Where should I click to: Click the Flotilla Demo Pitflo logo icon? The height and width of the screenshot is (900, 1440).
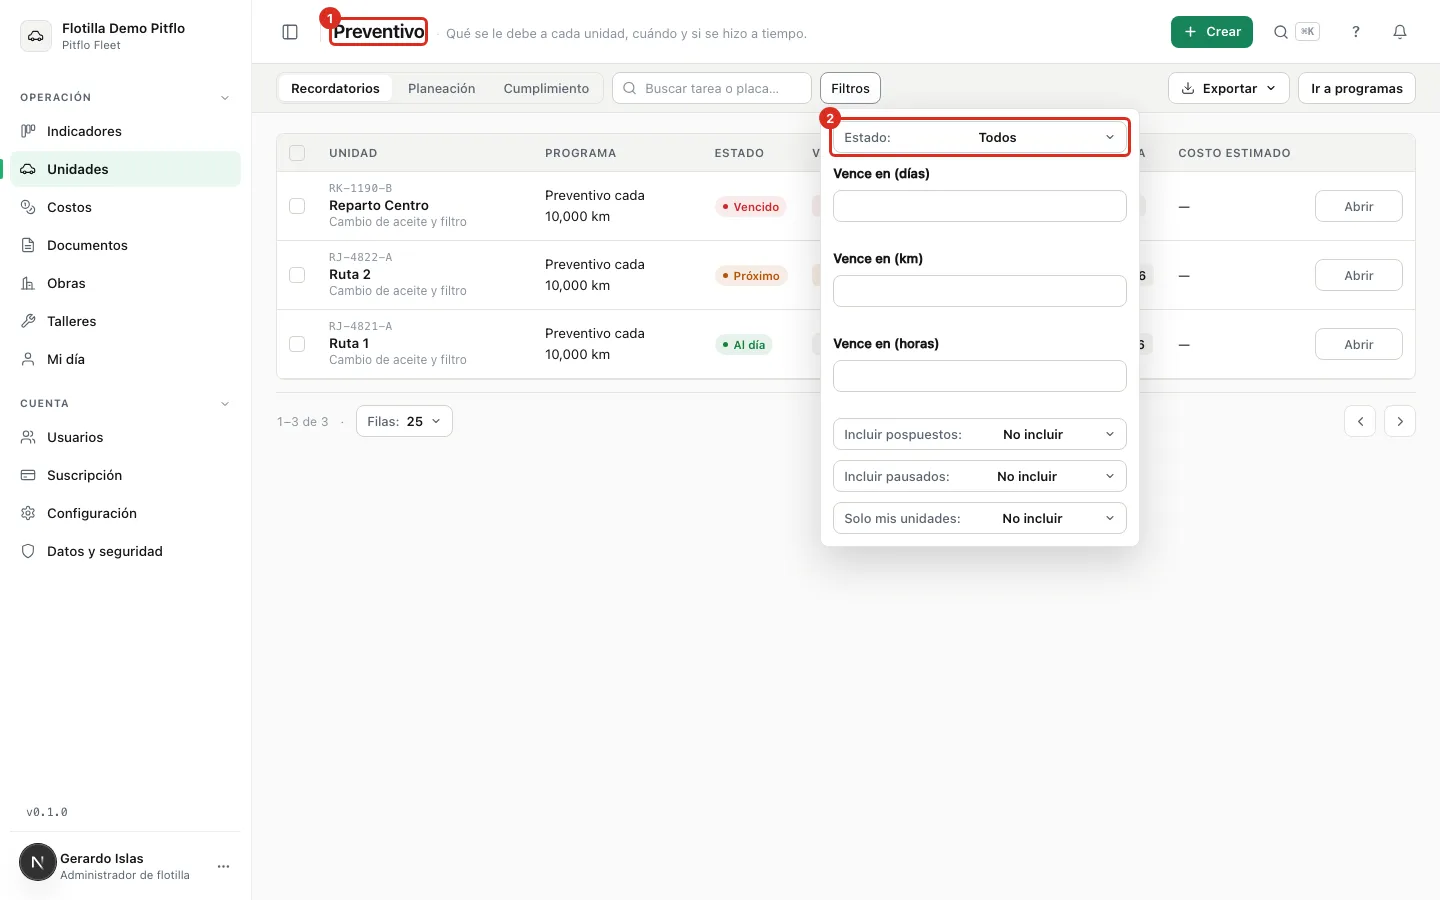[36, 36]
